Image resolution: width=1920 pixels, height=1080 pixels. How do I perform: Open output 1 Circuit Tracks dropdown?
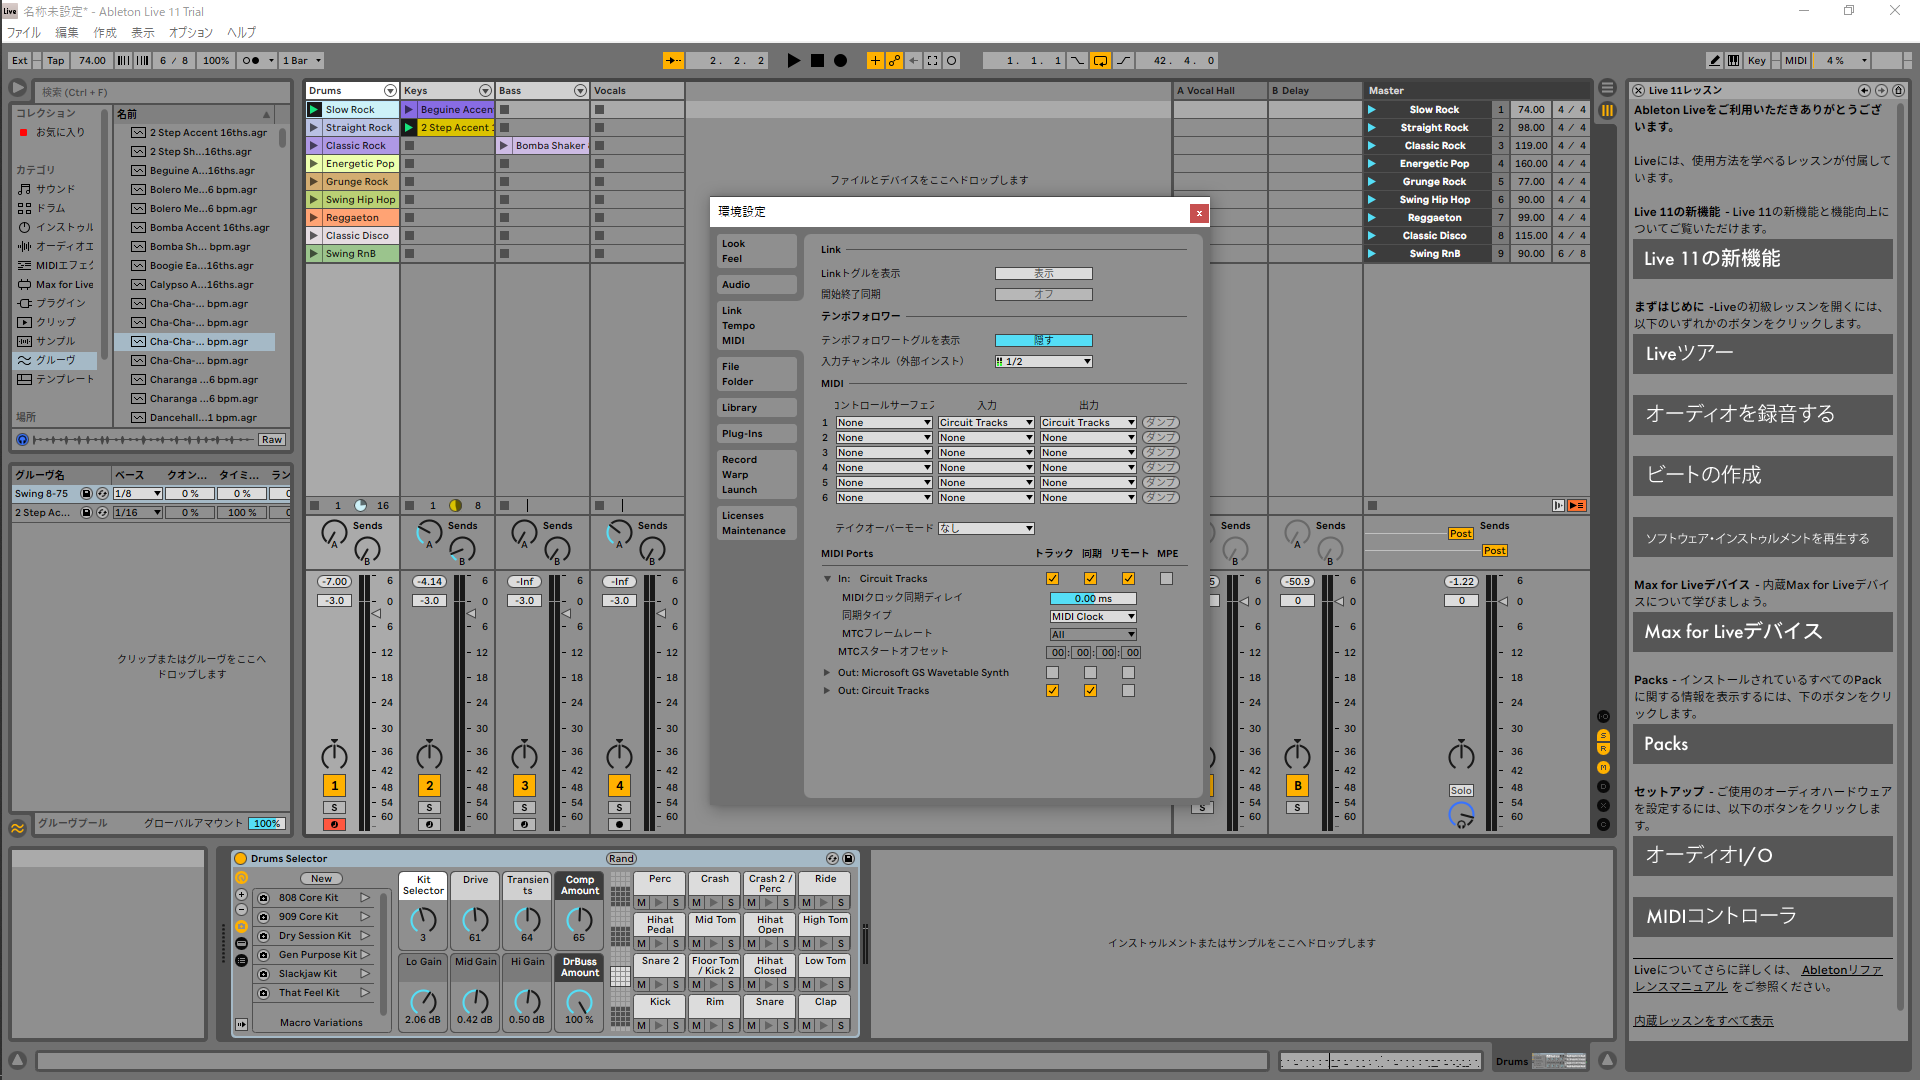click(x=1087, y=423)
